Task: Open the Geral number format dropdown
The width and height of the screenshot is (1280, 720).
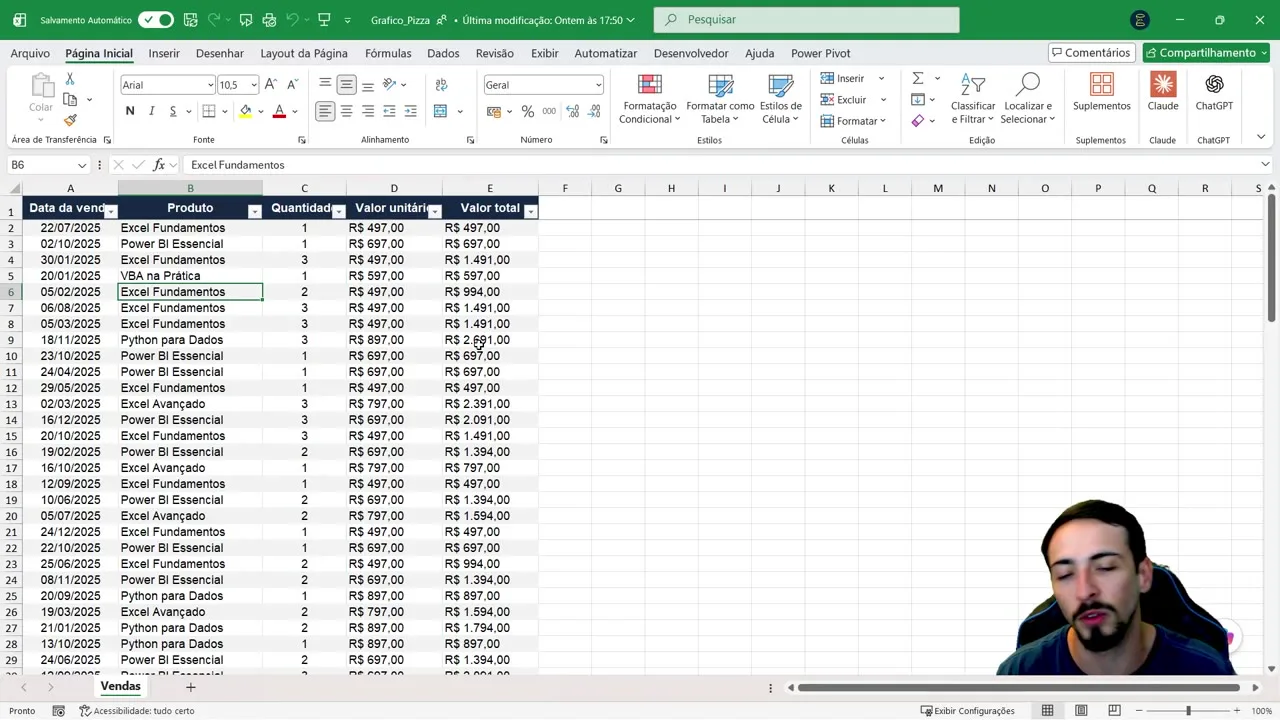Action: pyautogui.click(x=598, y=85)
